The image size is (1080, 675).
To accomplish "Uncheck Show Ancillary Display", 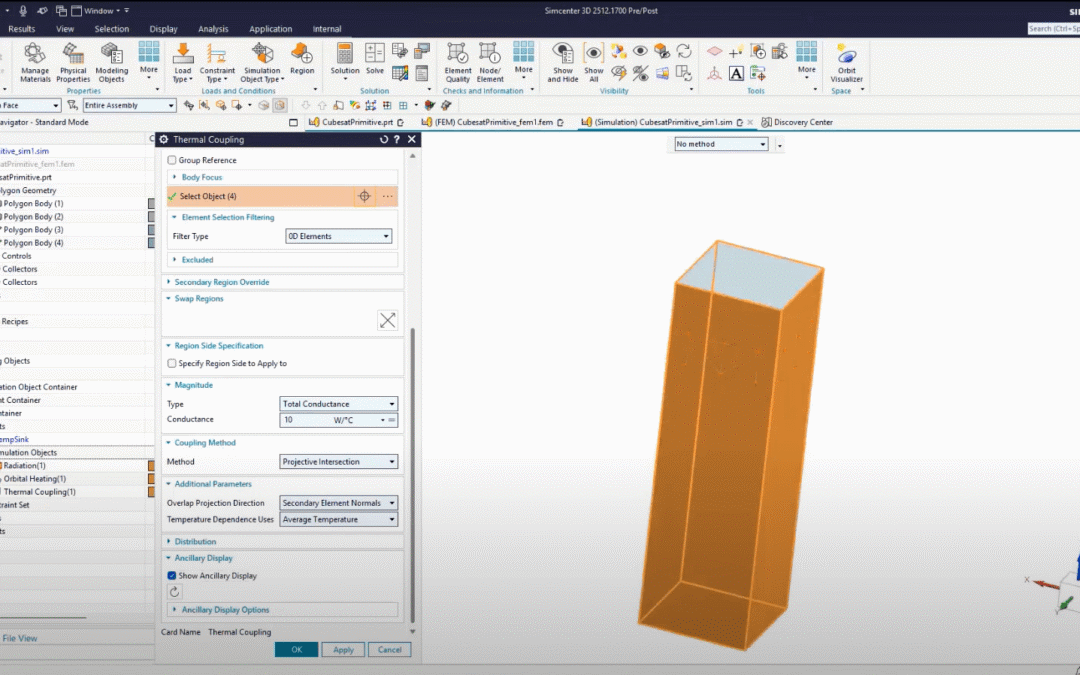I will 172,576.
